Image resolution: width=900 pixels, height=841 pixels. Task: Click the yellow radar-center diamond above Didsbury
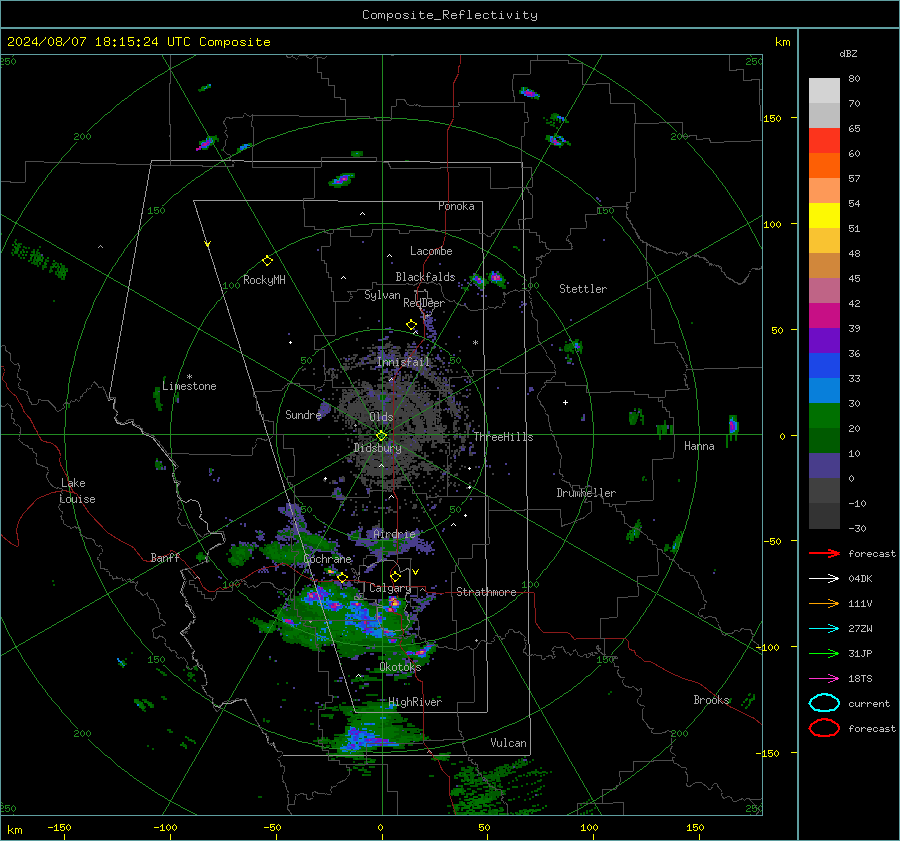(381, 436)
